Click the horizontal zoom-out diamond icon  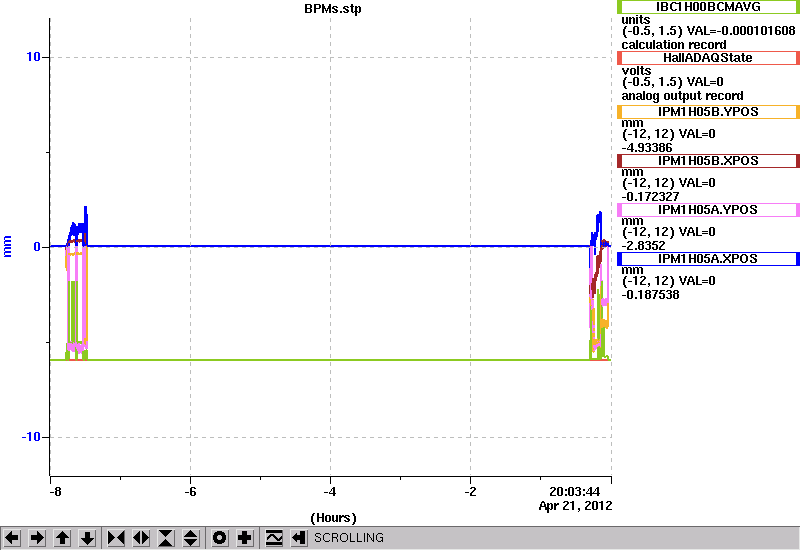pos(141,538)
